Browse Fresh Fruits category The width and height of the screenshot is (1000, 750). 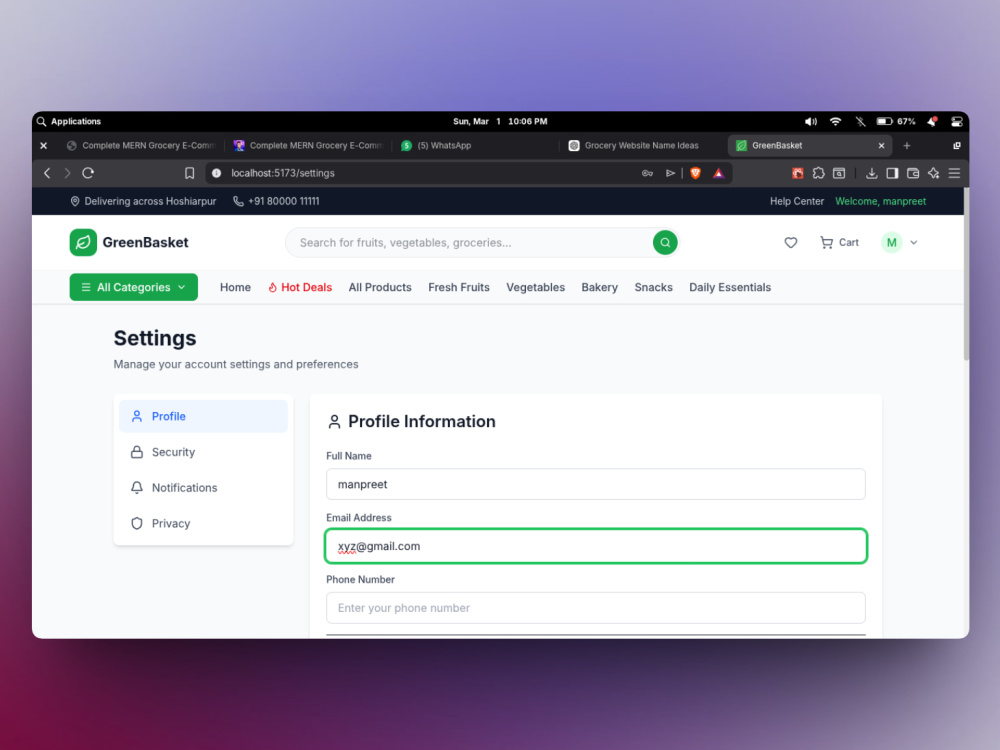(459, 287)
